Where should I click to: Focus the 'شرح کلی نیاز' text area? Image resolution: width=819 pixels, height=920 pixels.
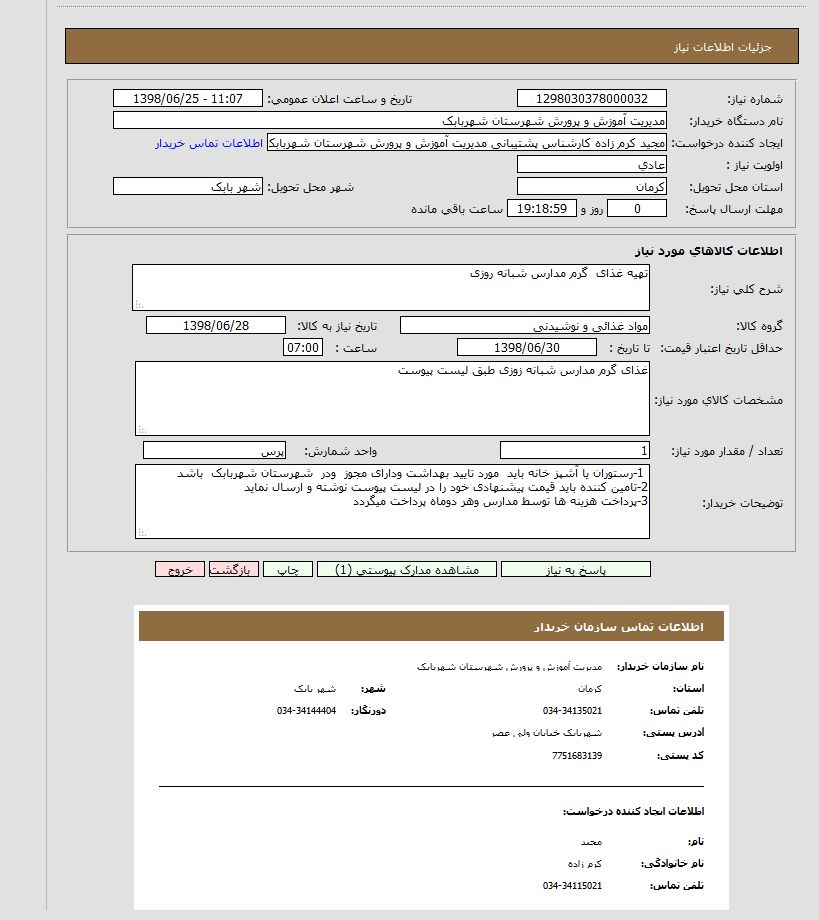click(x=391, y=287)
